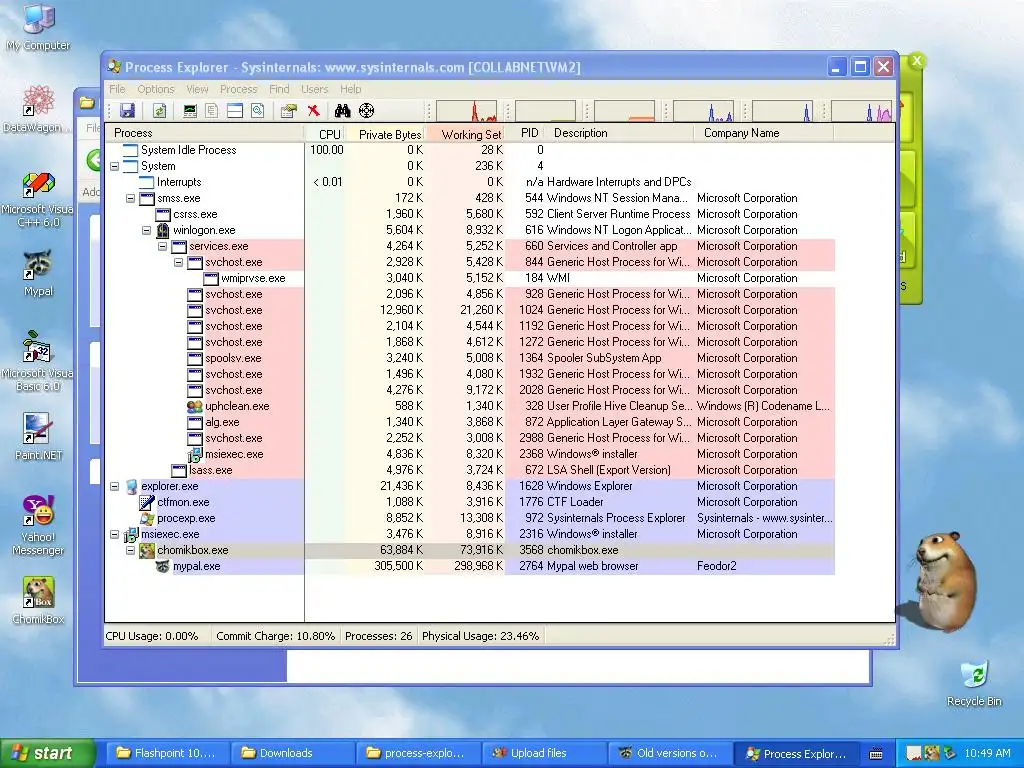Open the File menu

click(117, 89)
